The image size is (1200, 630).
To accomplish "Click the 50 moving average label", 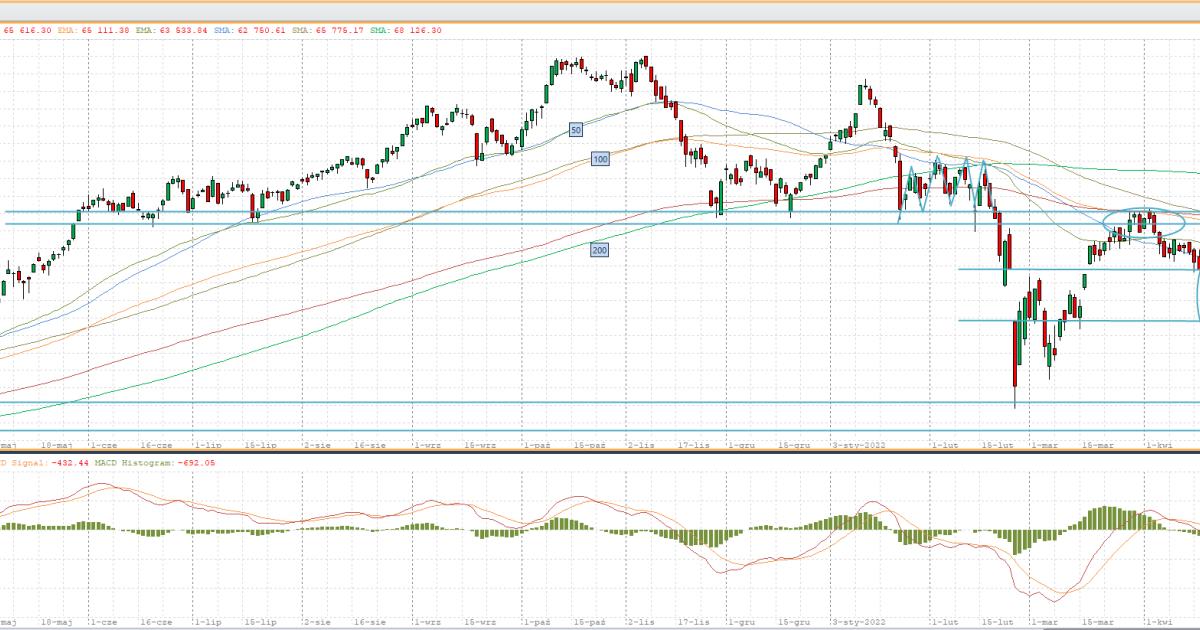I will point(576,129).
